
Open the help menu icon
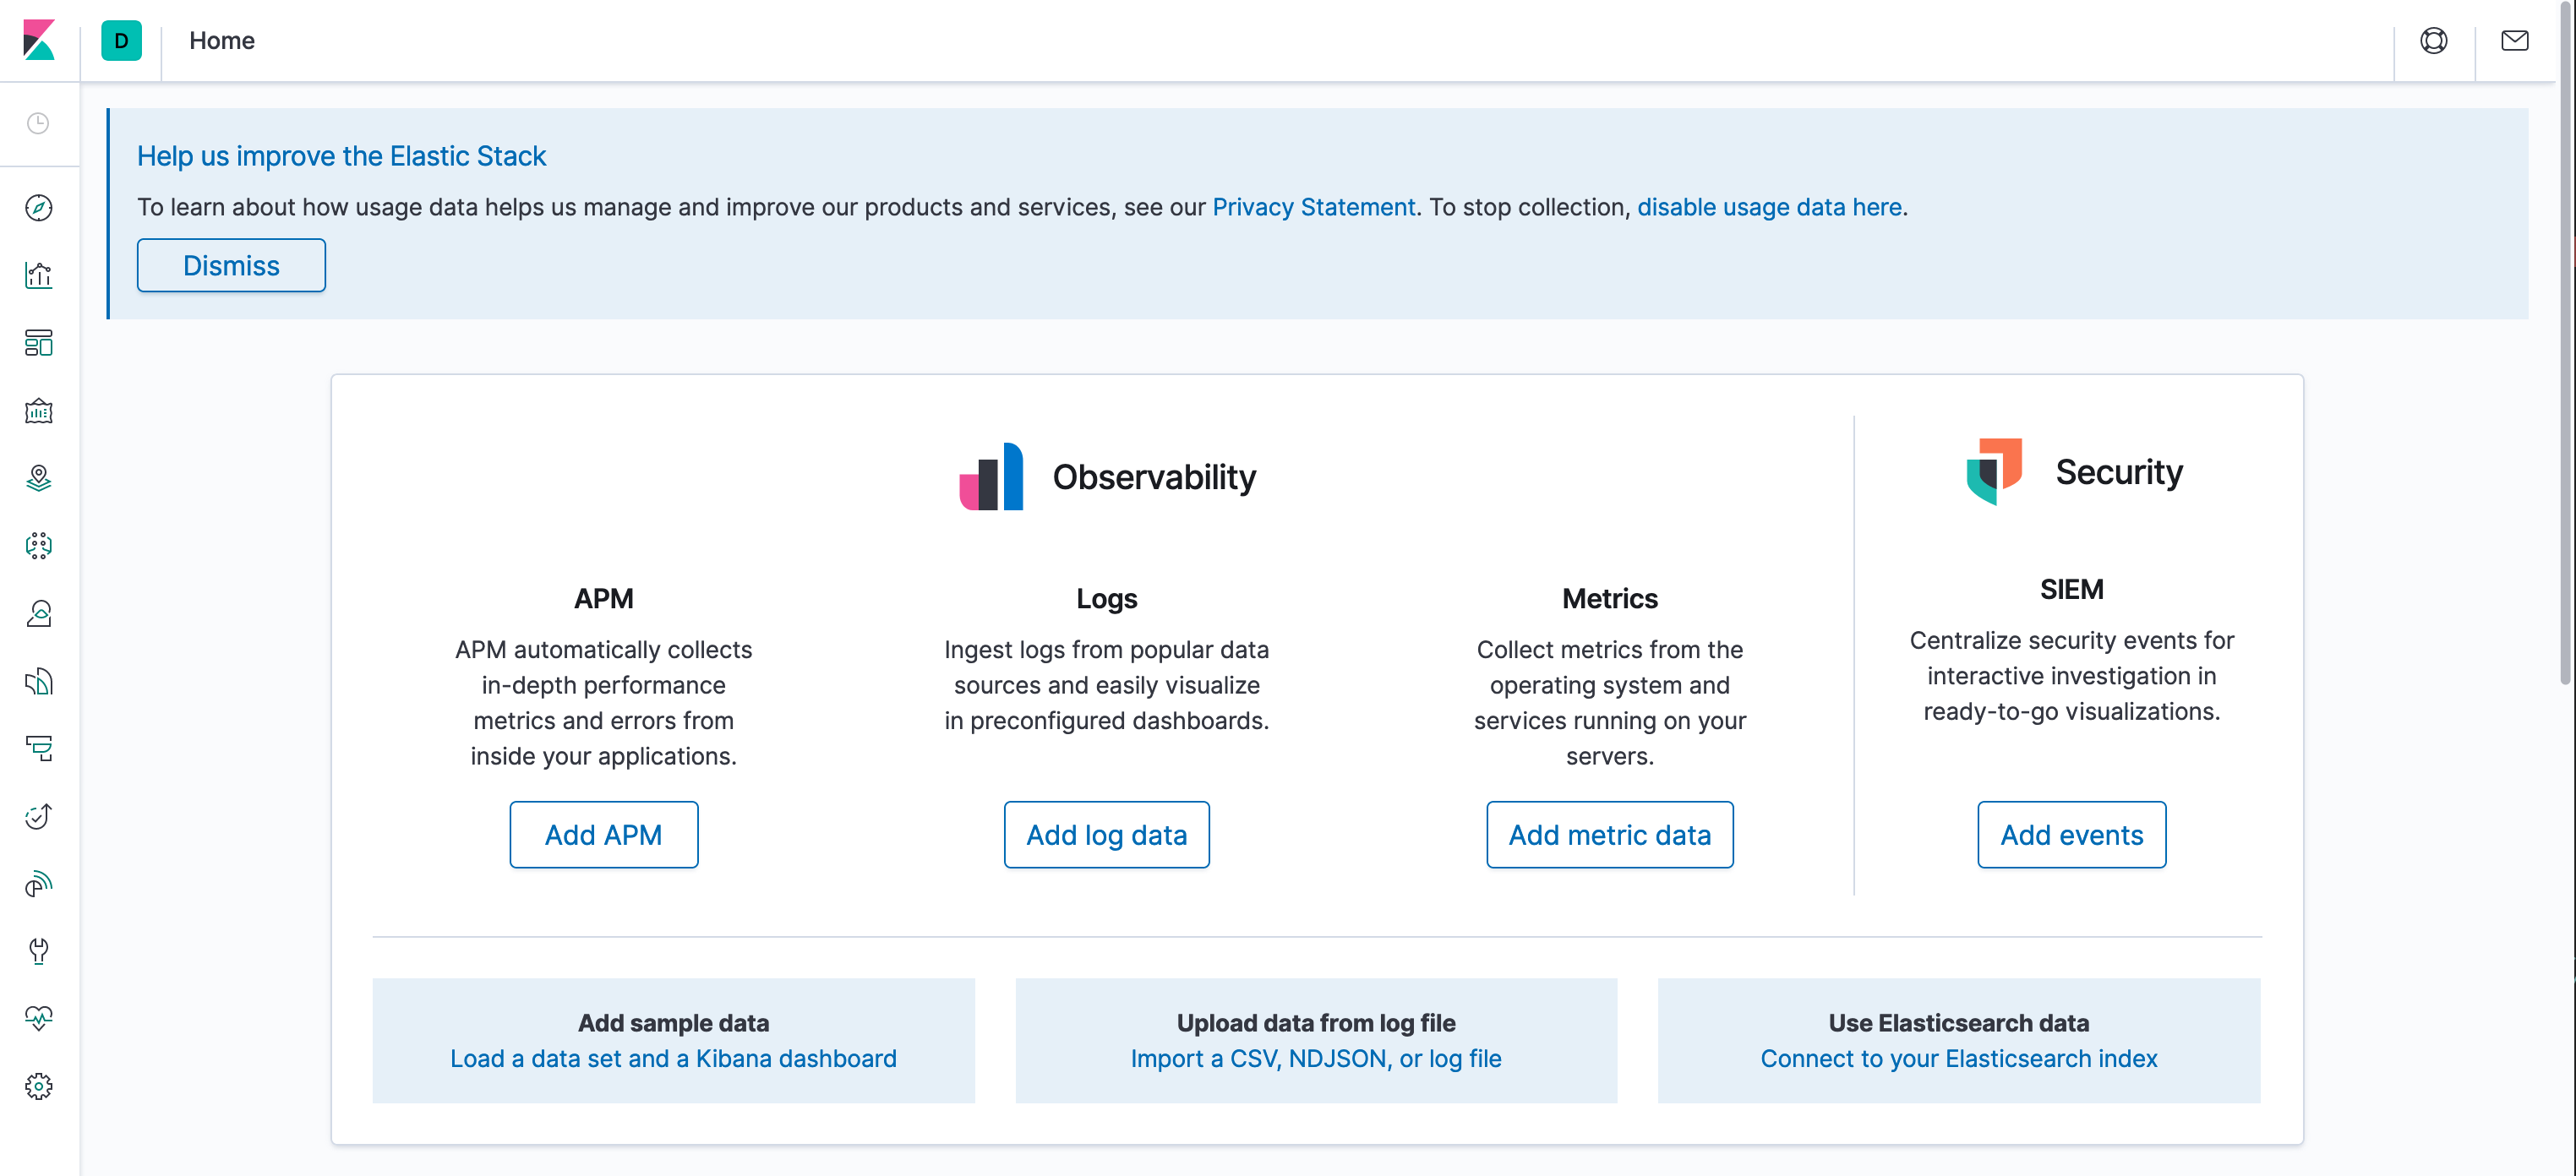2433,40
